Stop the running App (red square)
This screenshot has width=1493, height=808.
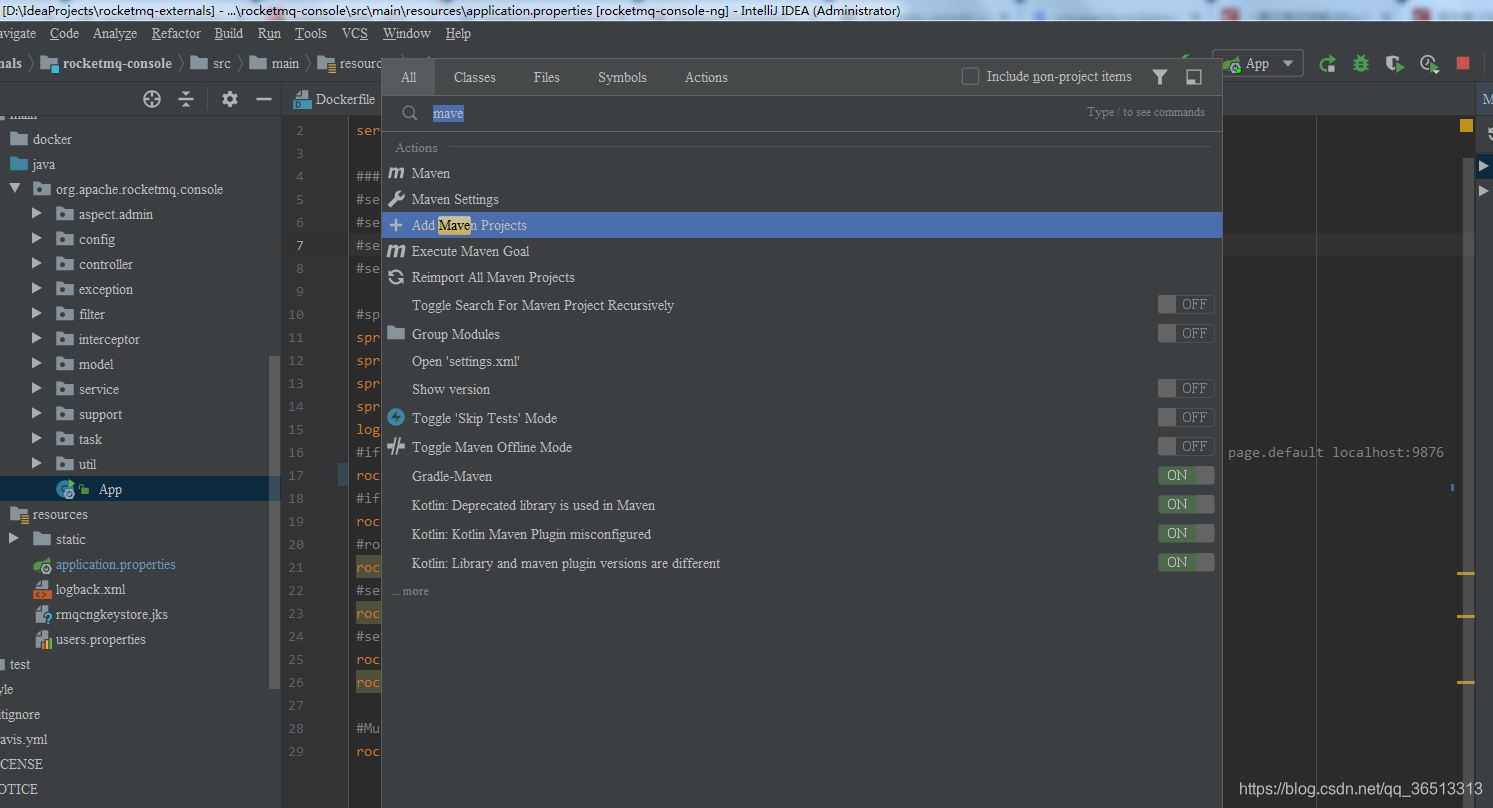coord(1463,63)
